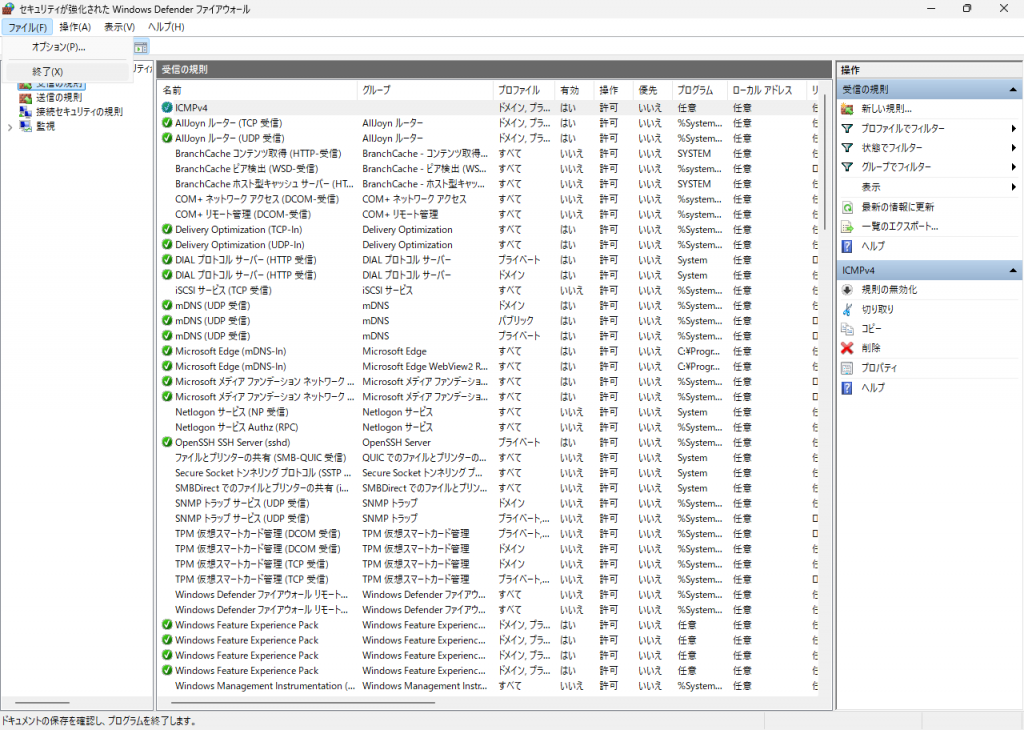This screenshot has height=730, width=1024.
Task: Click the rules list vertical scrollbar
Action: click(824, 163)
